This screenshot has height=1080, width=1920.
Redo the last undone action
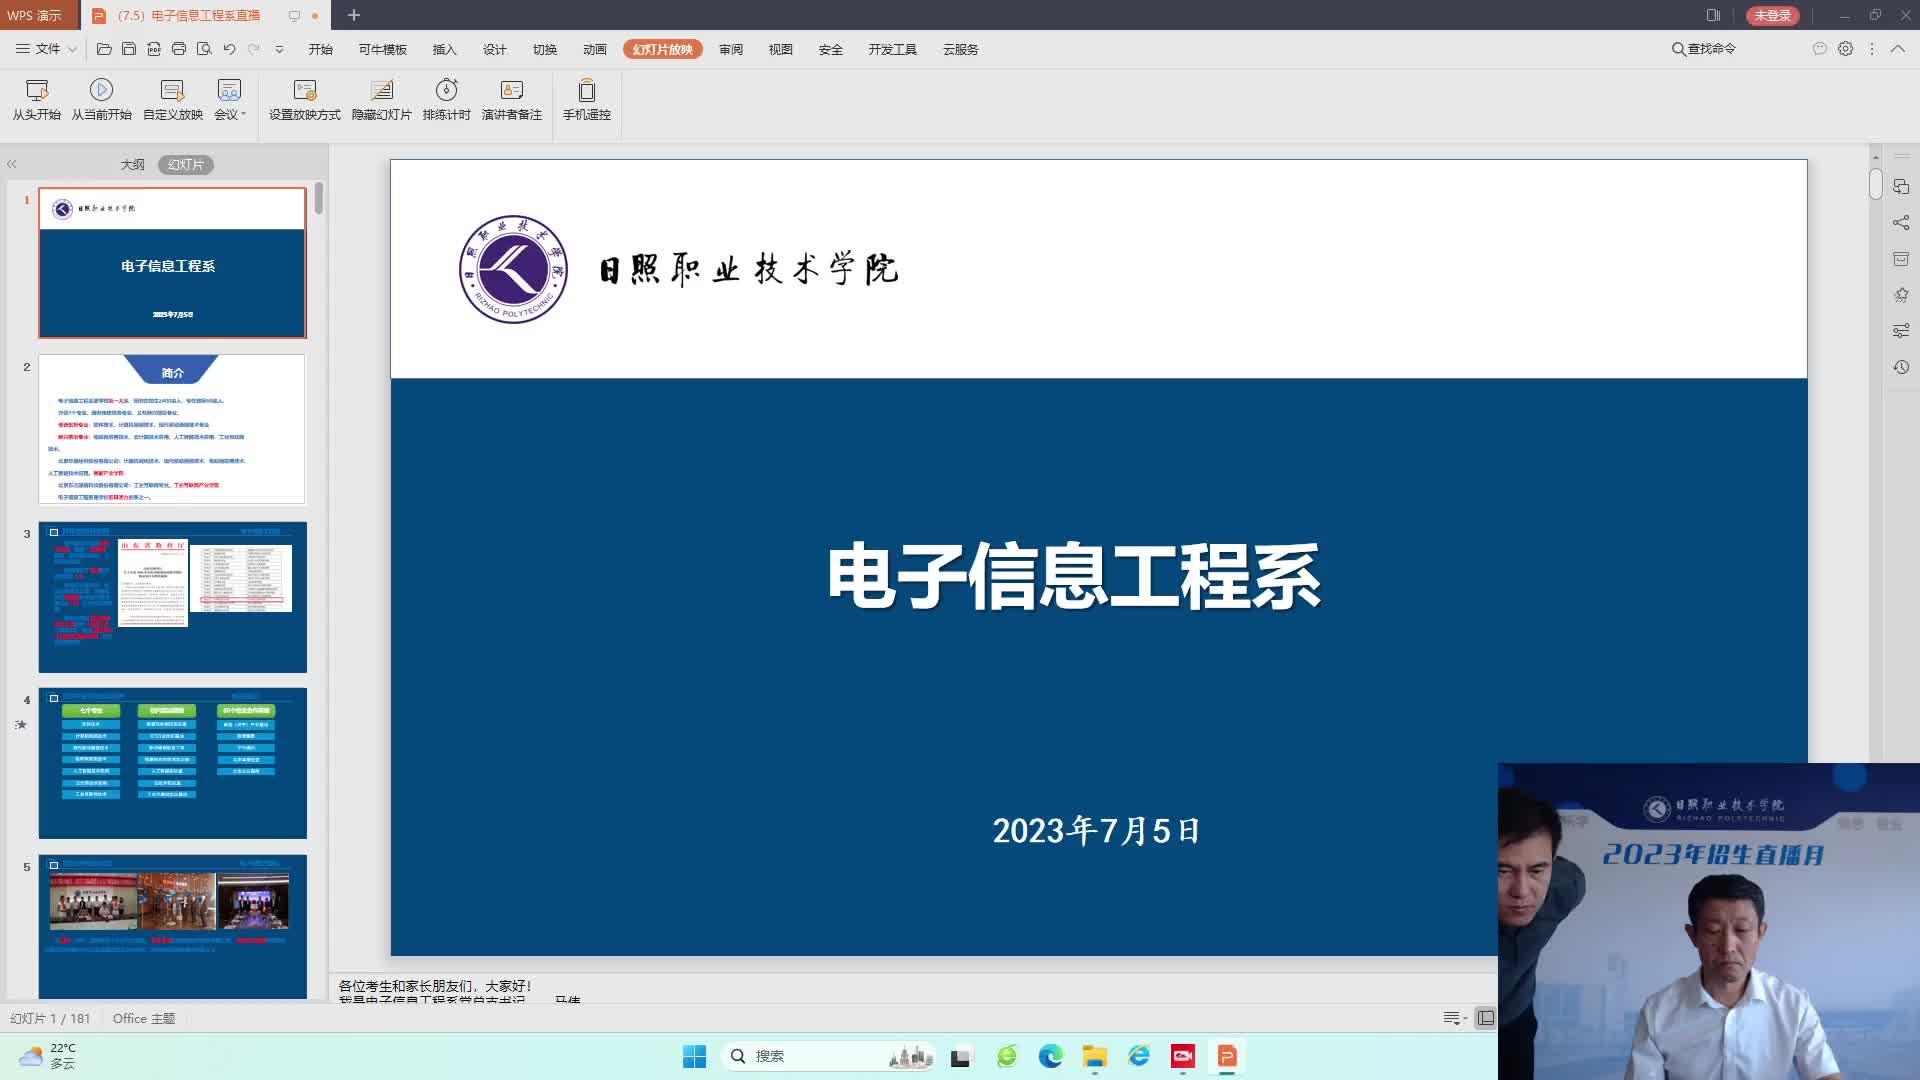(254, 49)
